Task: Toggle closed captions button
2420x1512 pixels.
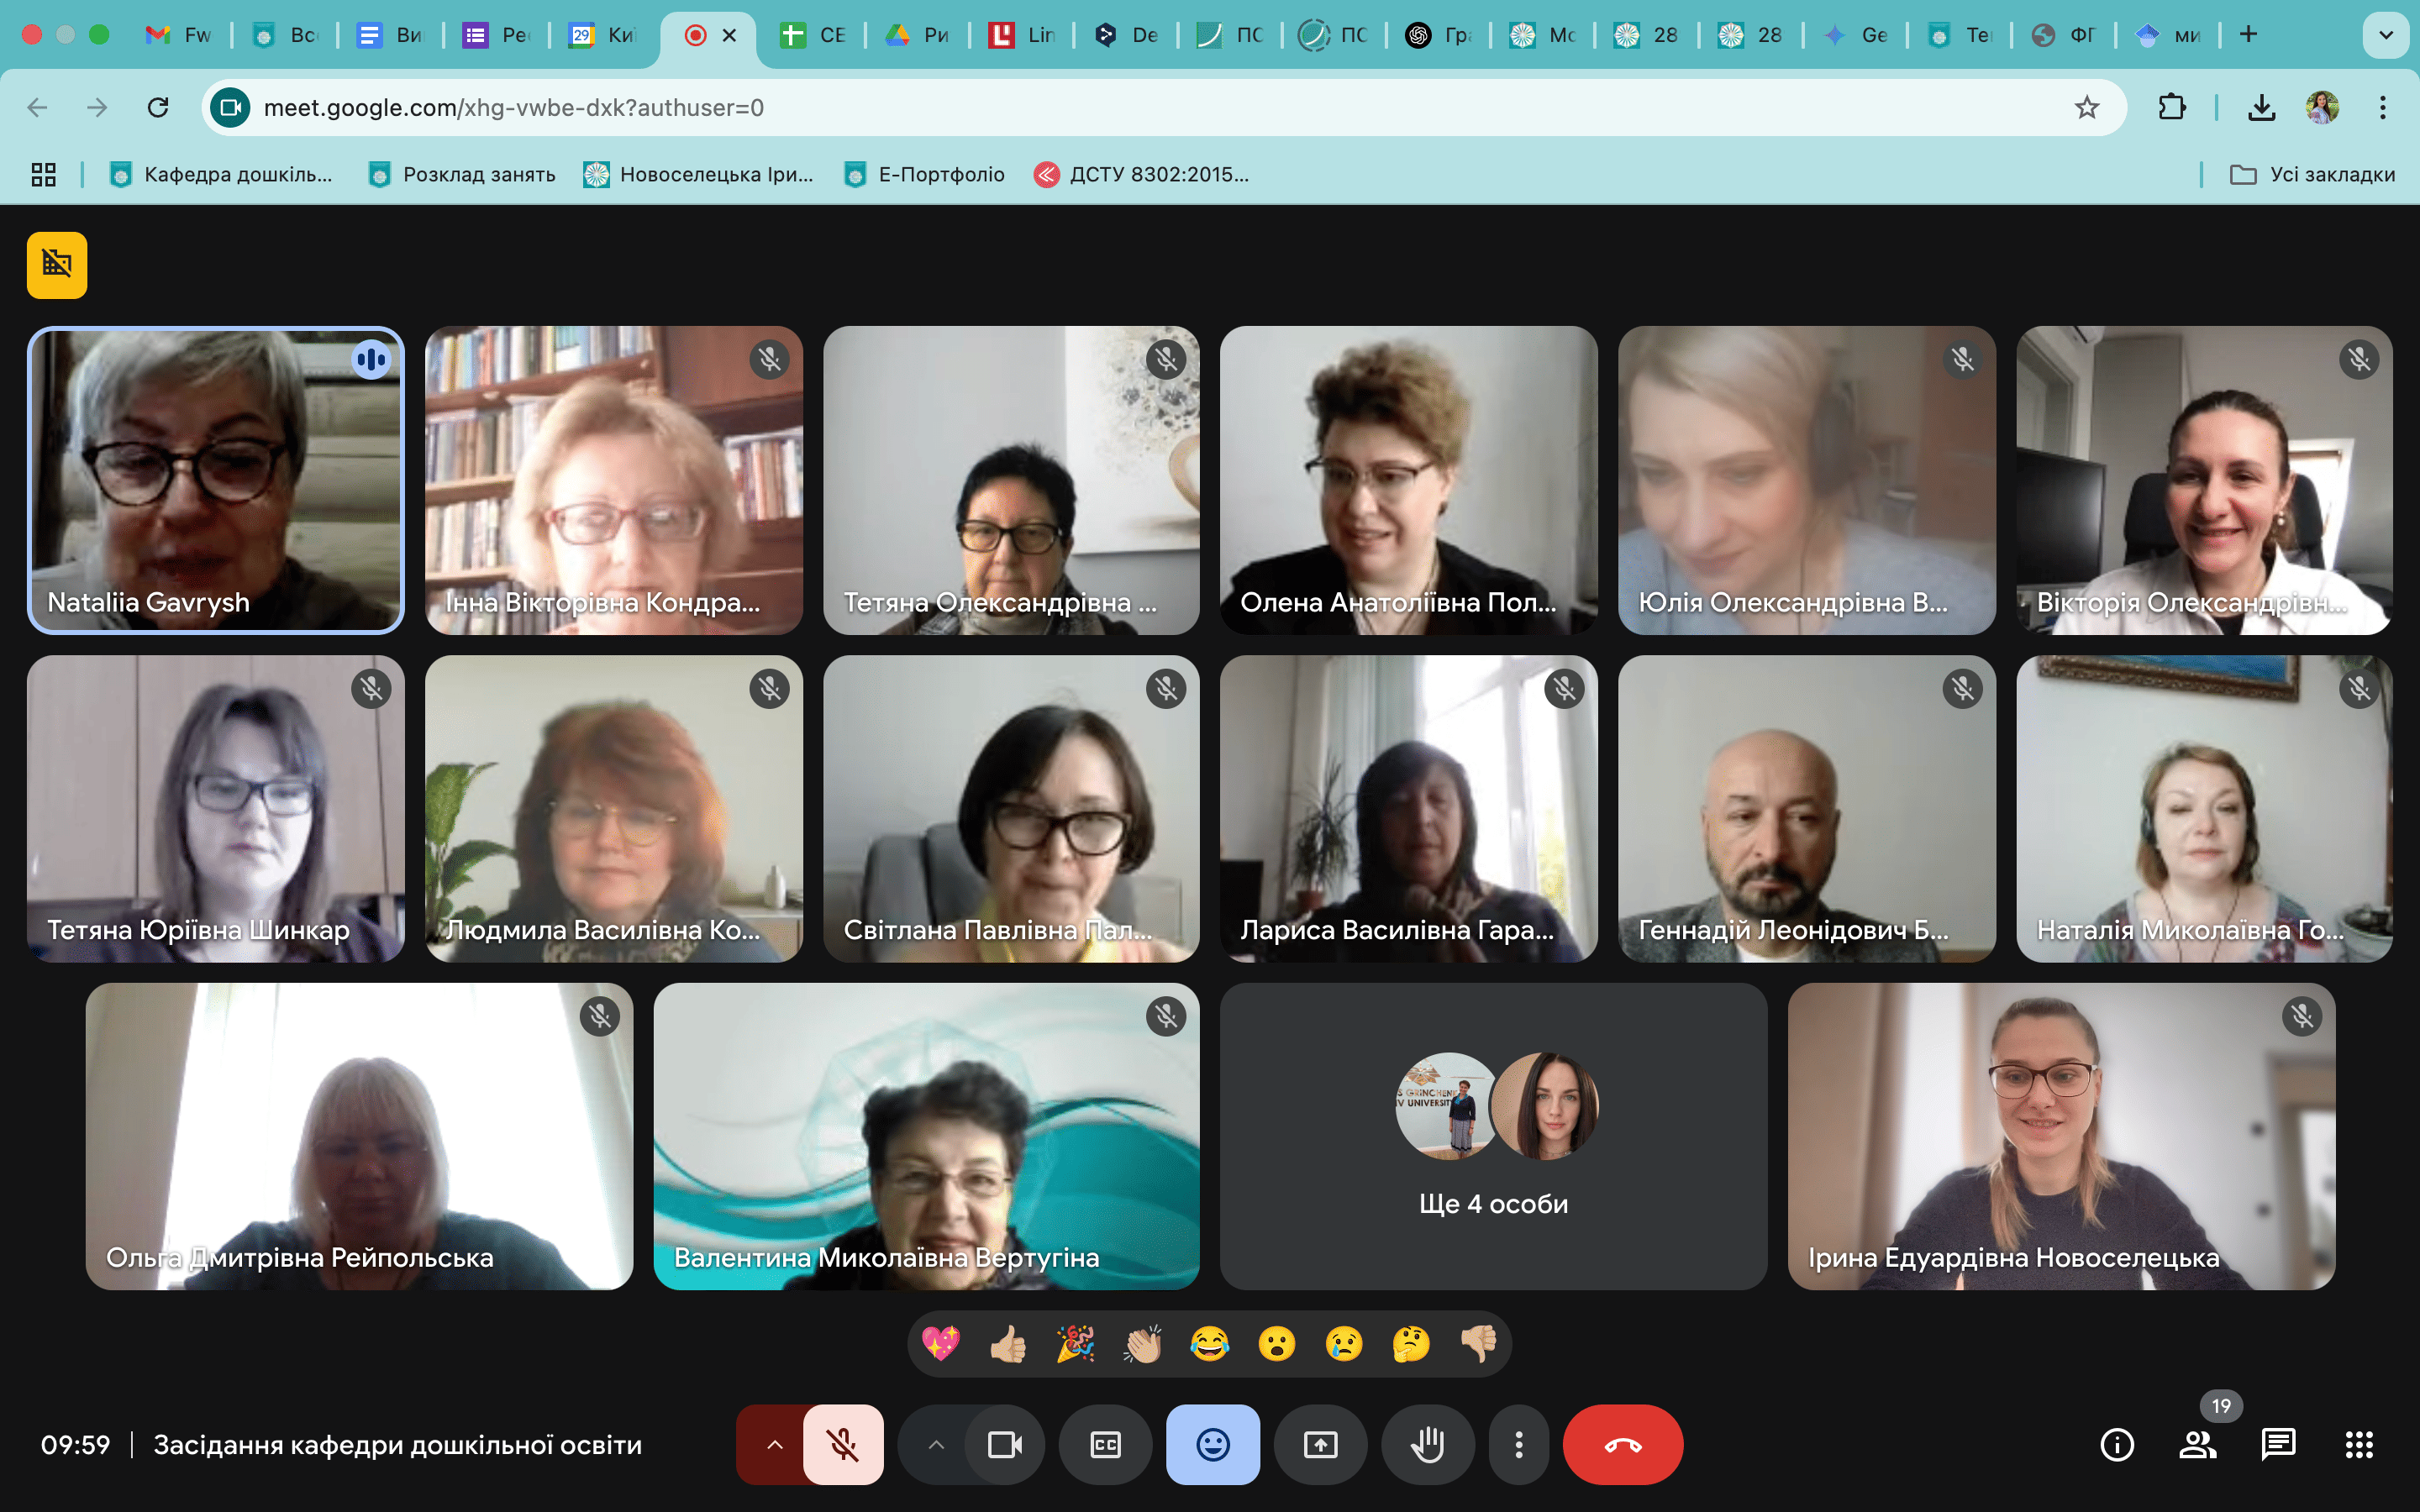Action: 1105,1444
